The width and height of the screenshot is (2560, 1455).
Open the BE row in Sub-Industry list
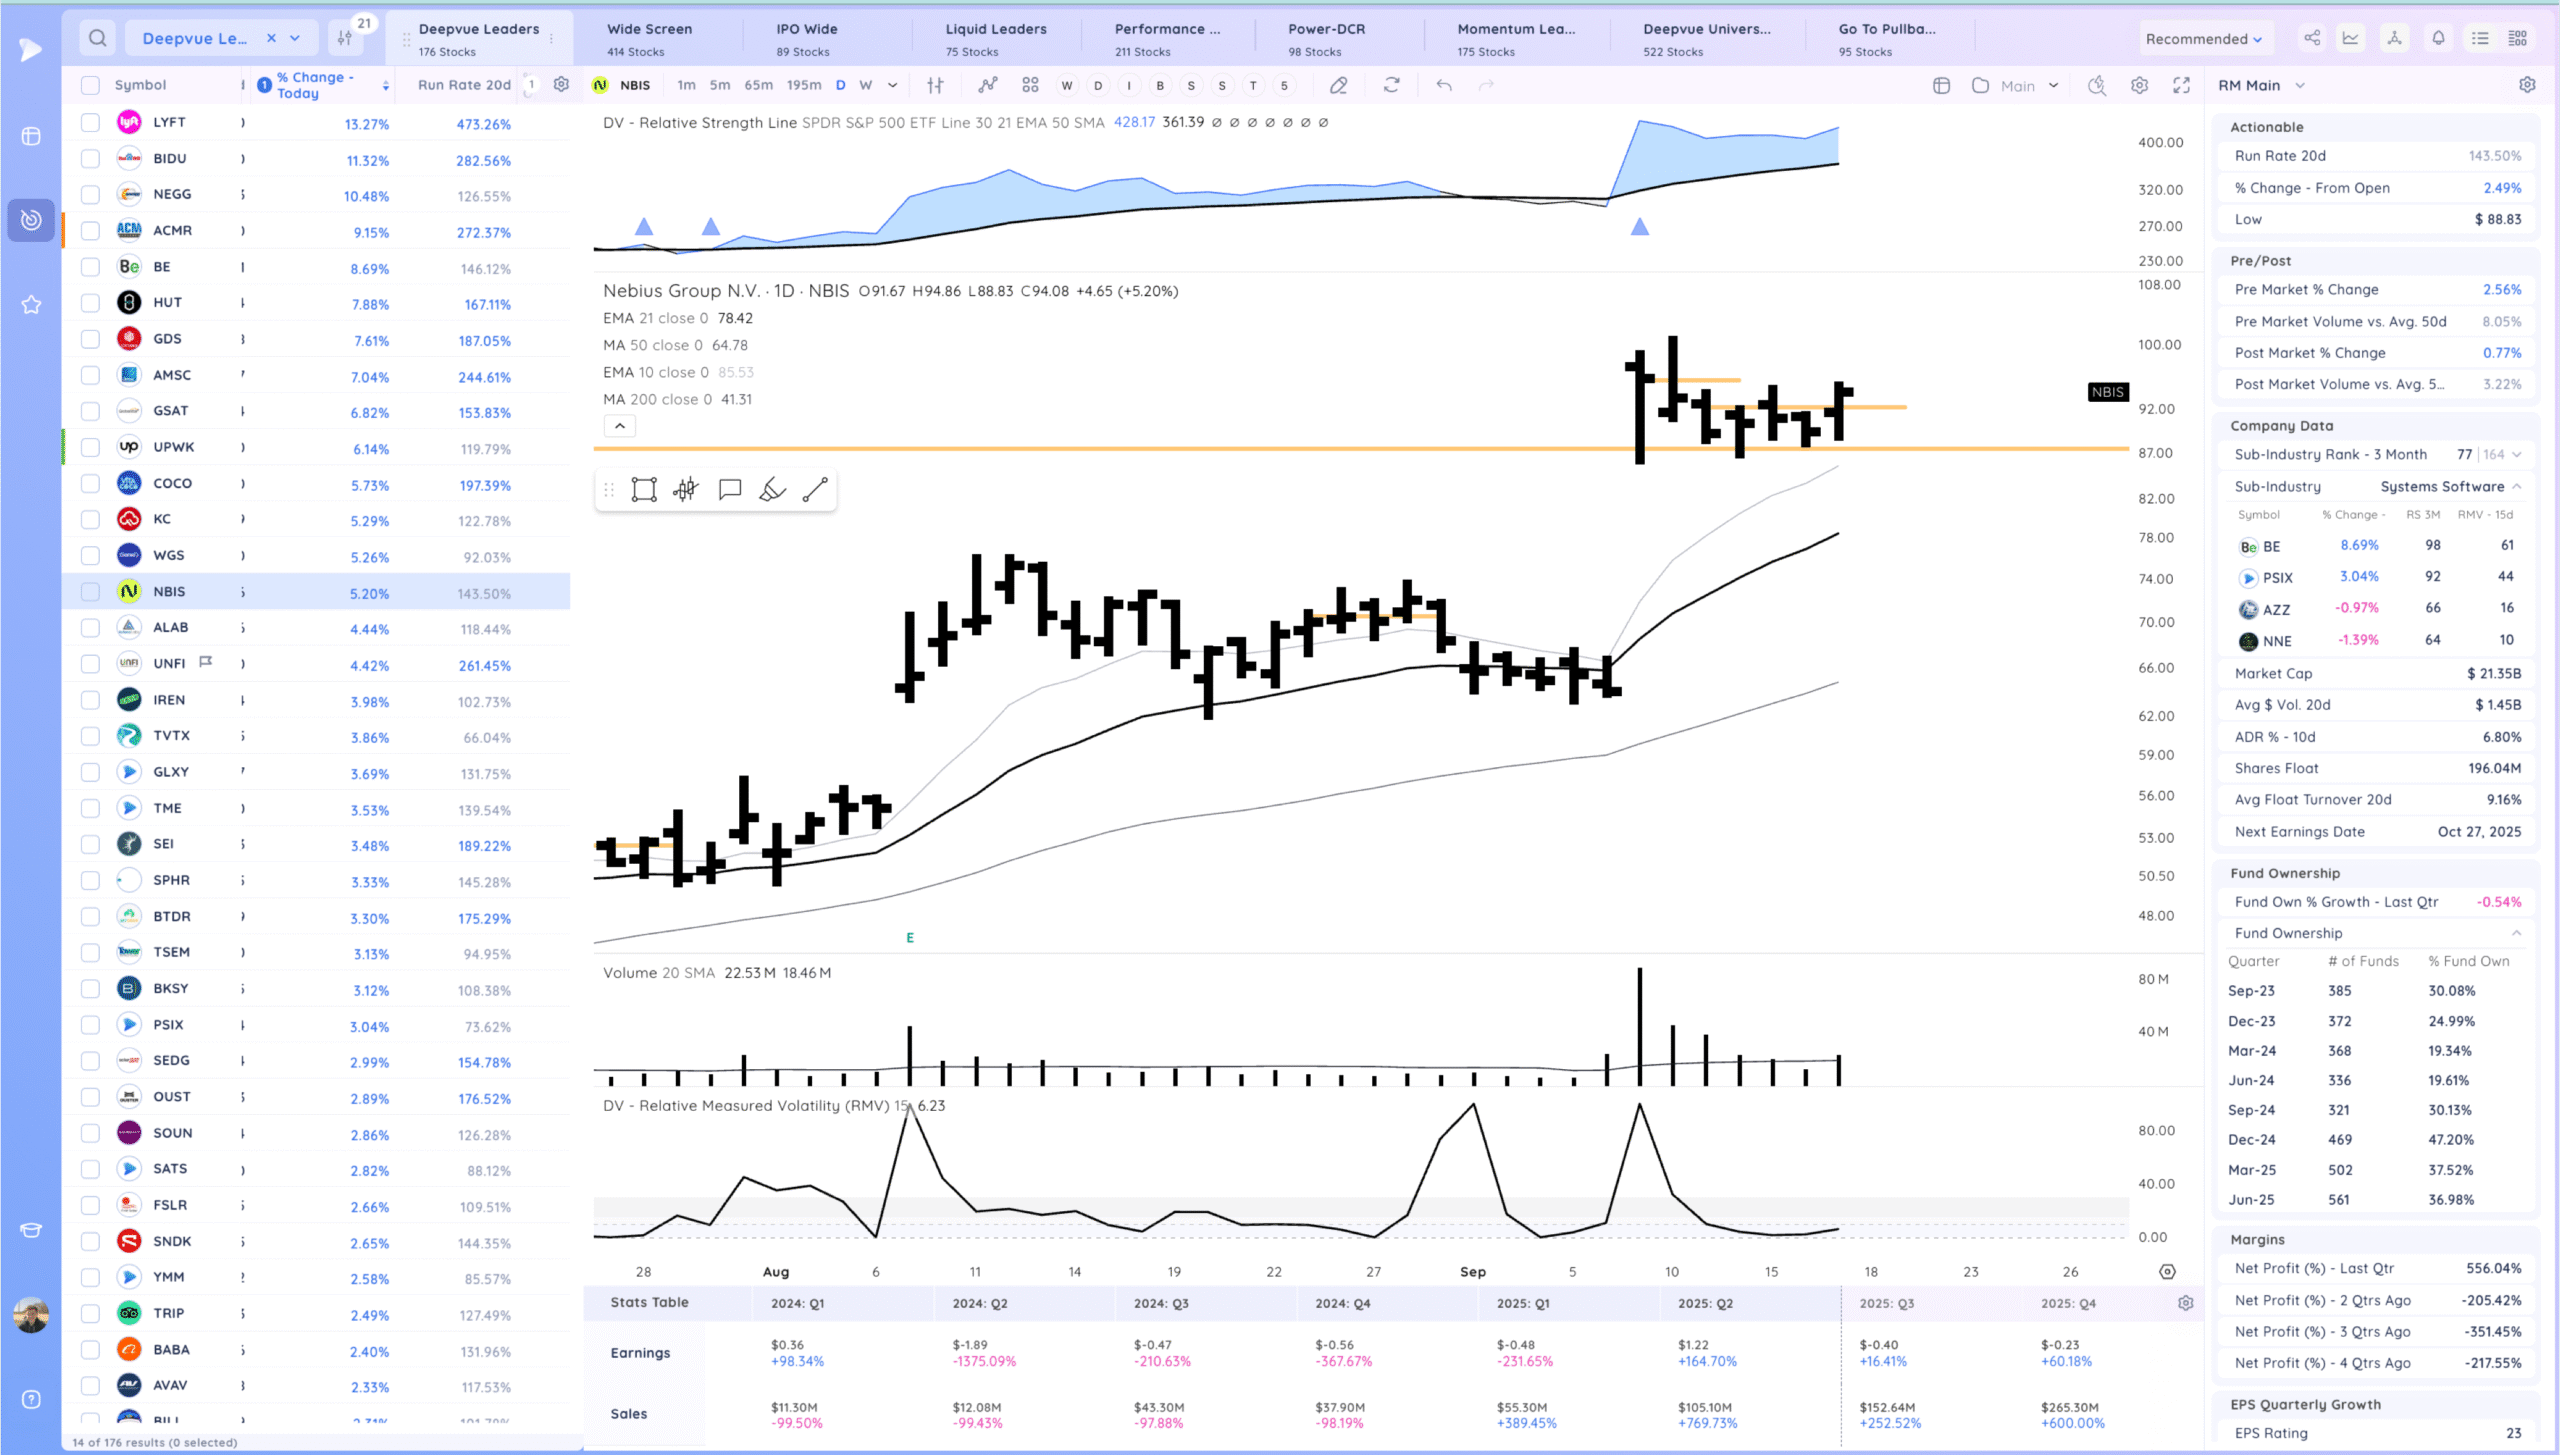pyautogui.click(x=2376, y=546)
